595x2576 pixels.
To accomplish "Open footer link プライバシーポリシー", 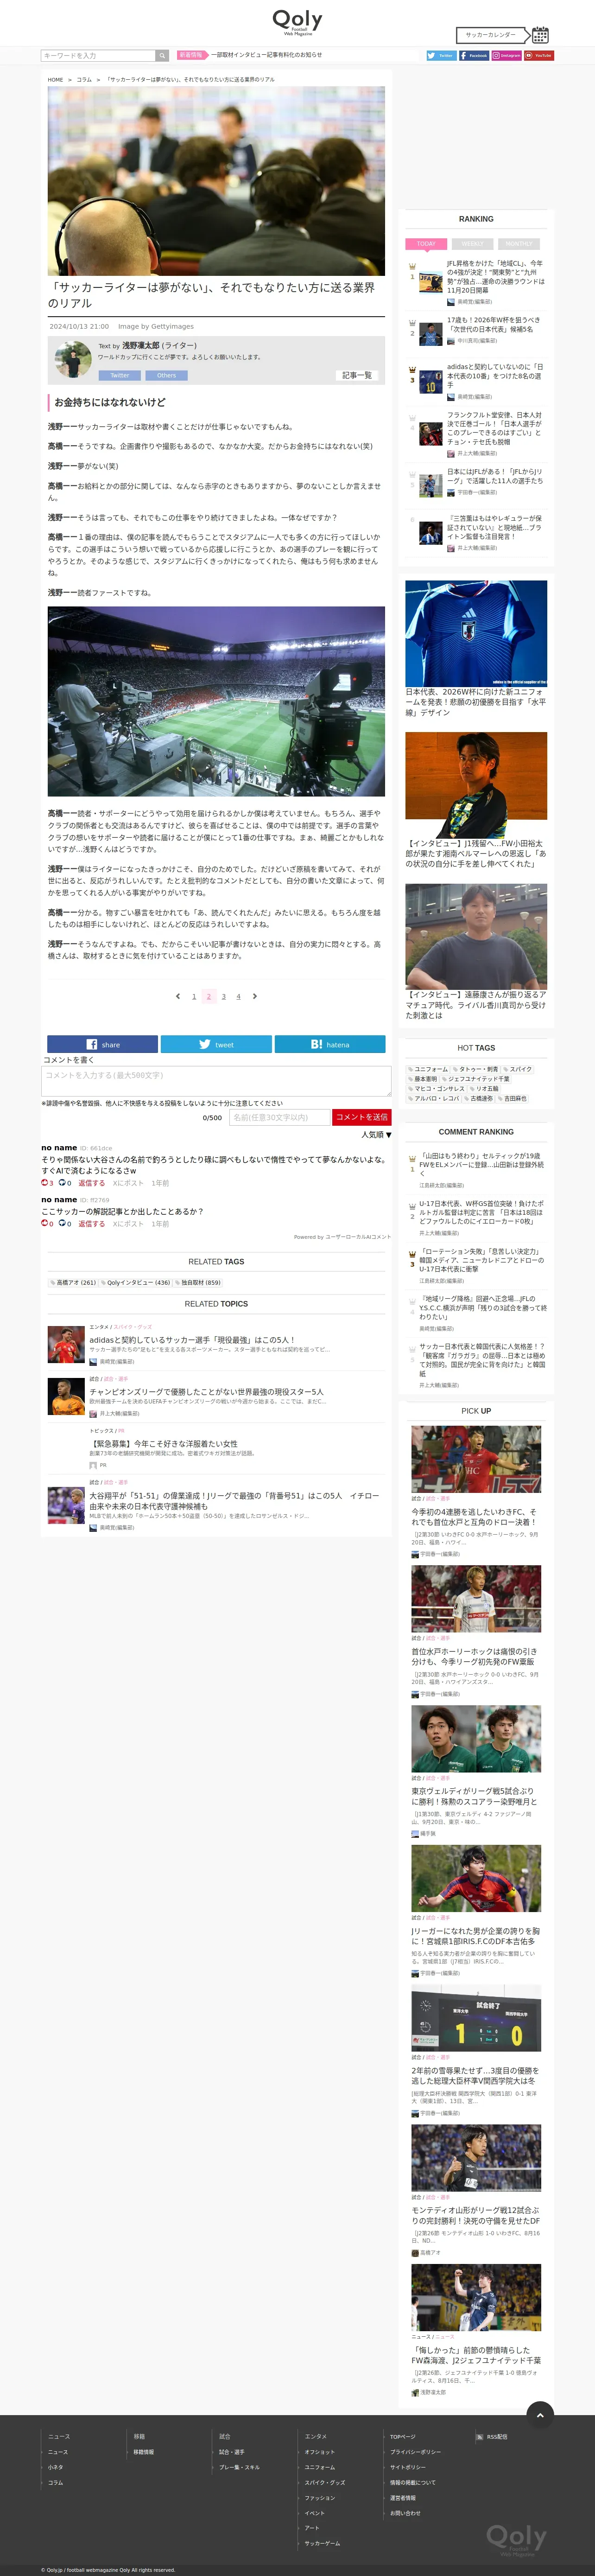I will [x=415, y=2452].
